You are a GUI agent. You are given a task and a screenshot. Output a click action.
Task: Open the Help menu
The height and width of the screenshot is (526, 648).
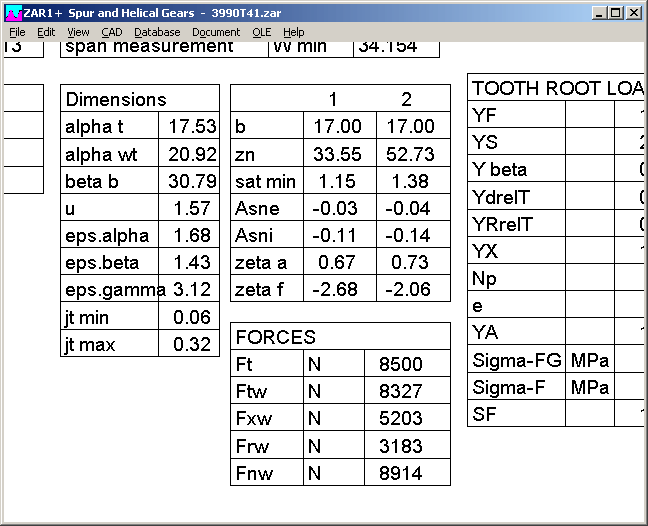[294, 32]
